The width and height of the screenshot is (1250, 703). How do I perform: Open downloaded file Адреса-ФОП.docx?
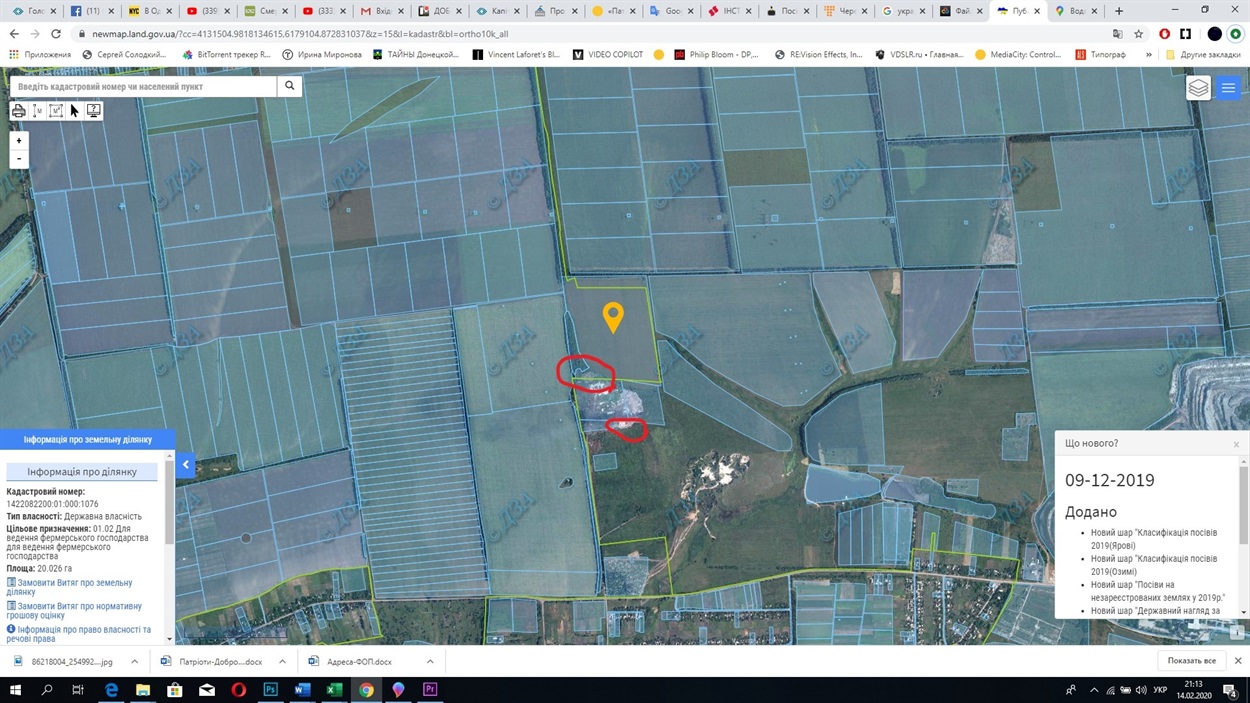point(358,661)
